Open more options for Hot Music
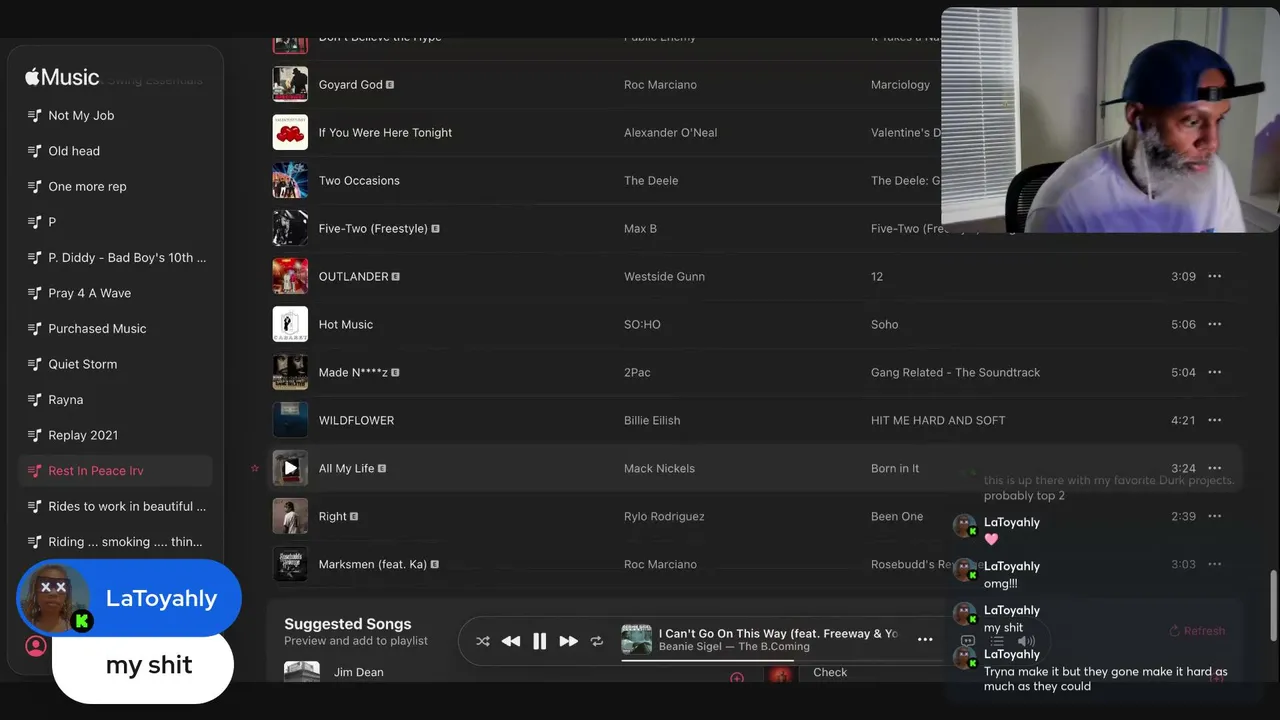1280x720 pixels. click(x=1215, y=324)
